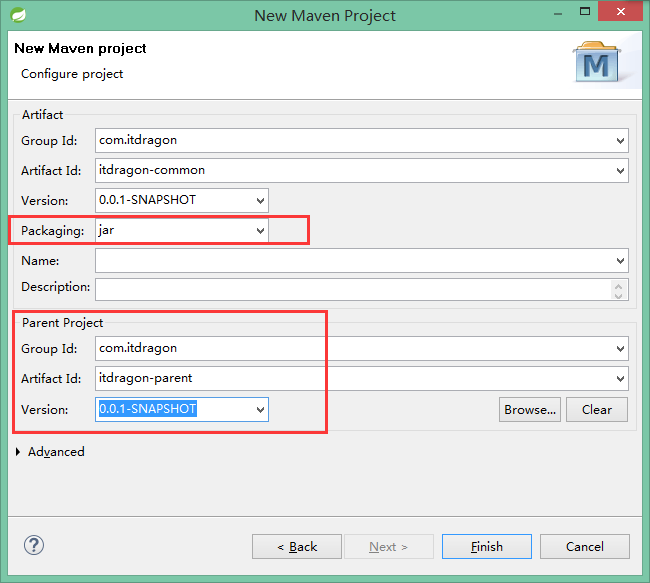The width and height of the screenshot is (650, 583).
Task: Click the 'Configure project' subtitle text
Action: pyautogui.click(x=72, y=74)
